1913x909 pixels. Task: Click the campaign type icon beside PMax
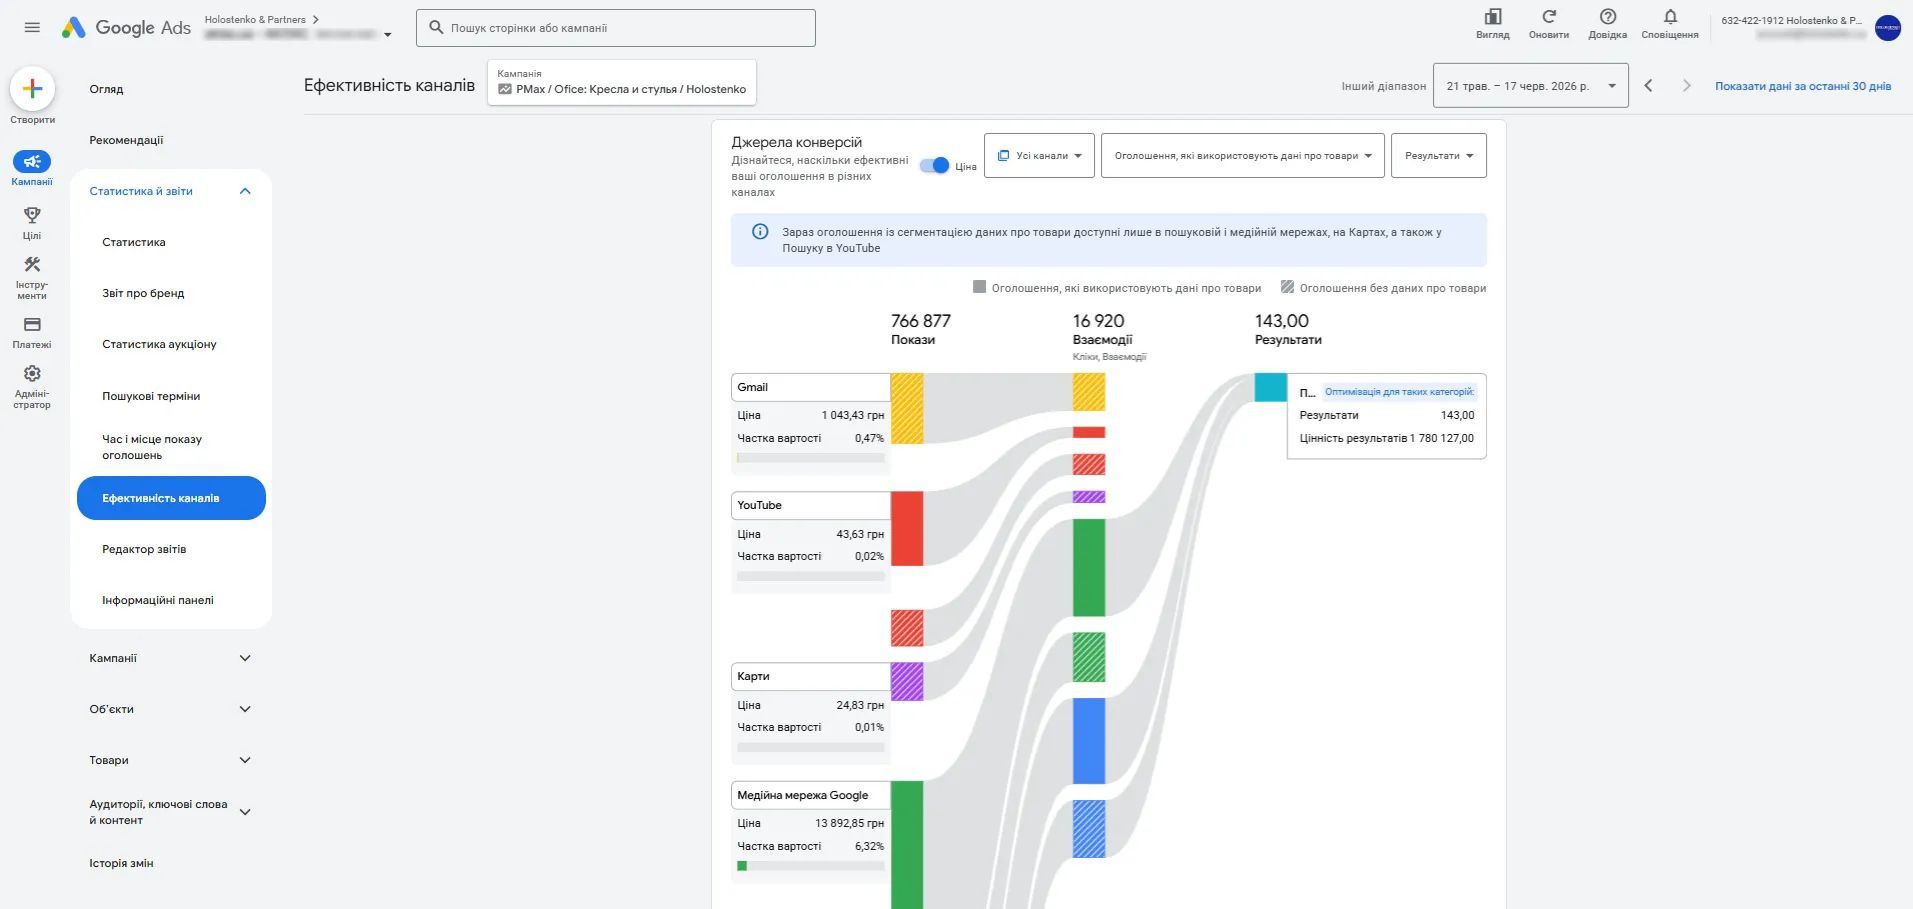(x=505, y=89)
